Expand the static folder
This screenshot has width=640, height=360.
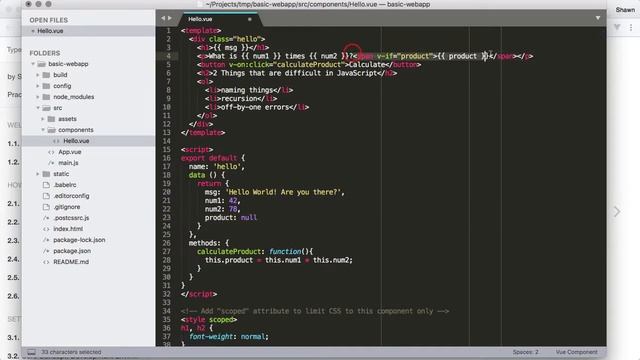[x=38, y=174]
